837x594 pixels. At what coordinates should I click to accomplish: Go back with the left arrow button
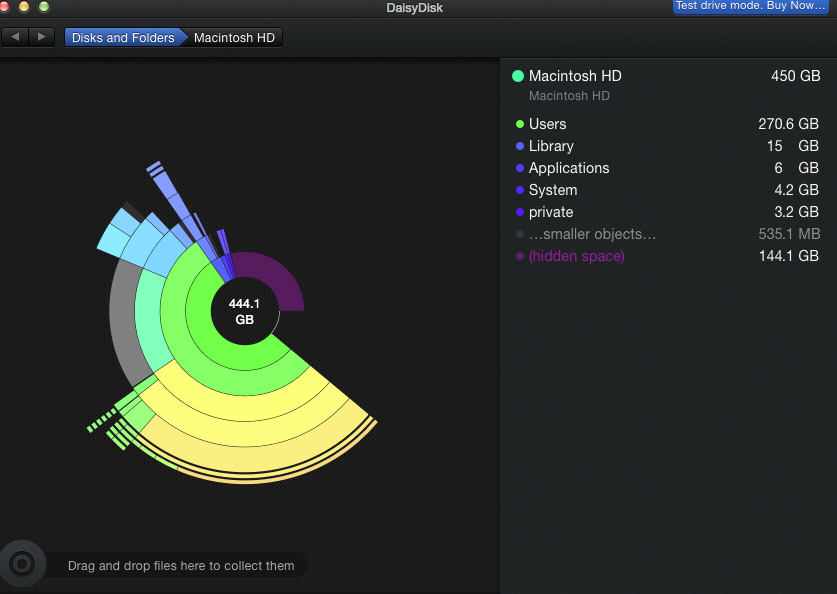tap(15, 37)
